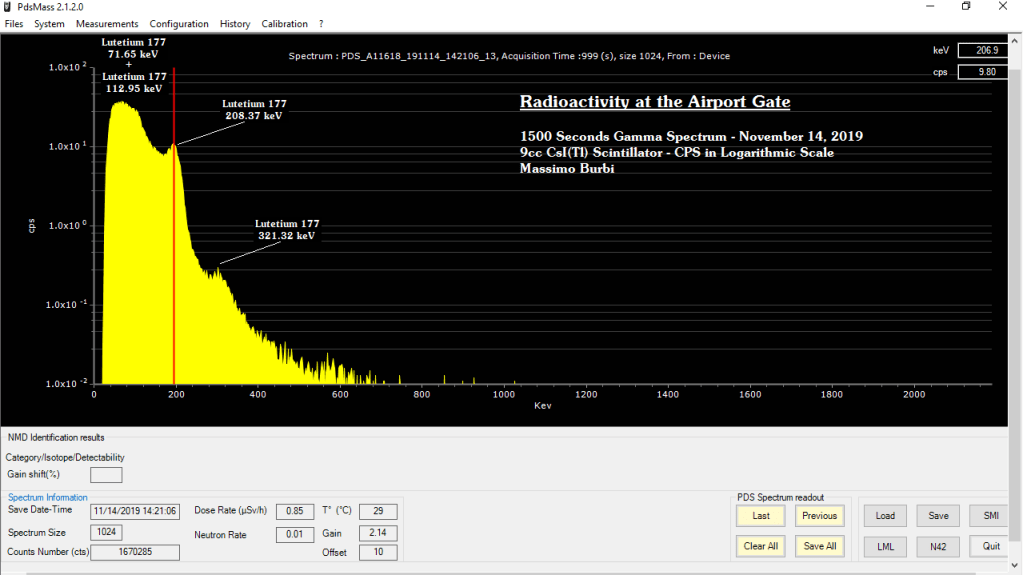1023x575 pixels.
Task: Export using the N42 button
Action: pyautogui.click(x=938, y=546)
